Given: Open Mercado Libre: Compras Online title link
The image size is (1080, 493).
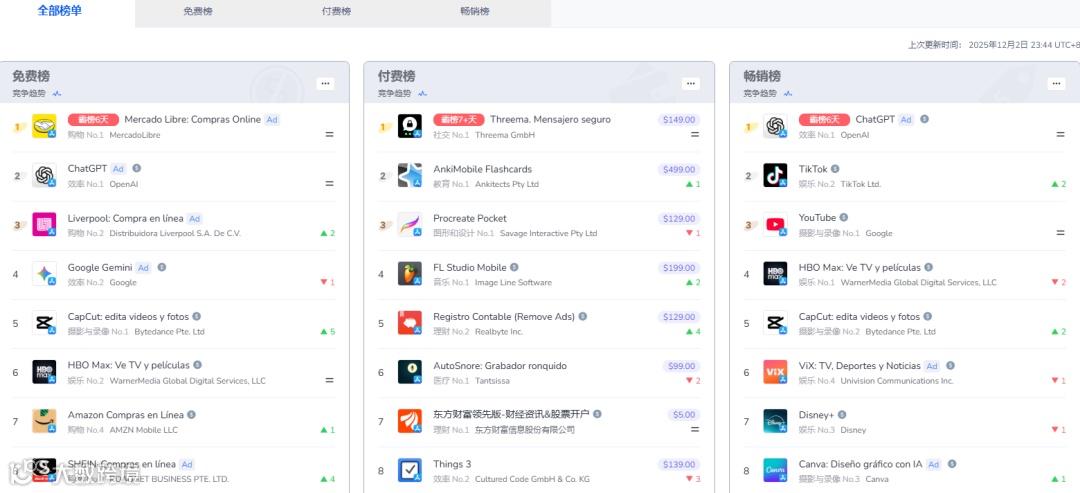Looking at the screenshot, I should click(193, 120).
